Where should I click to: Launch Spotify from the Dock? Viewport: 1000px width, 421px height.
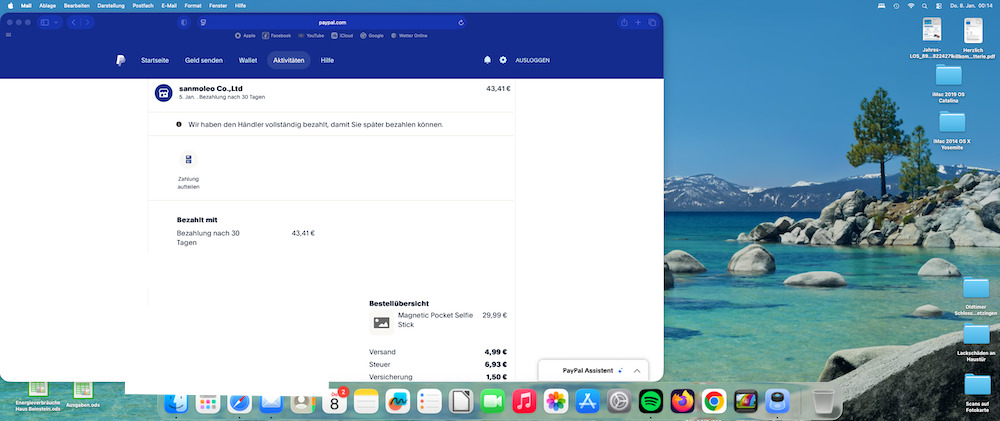click(x=651, y=402)
